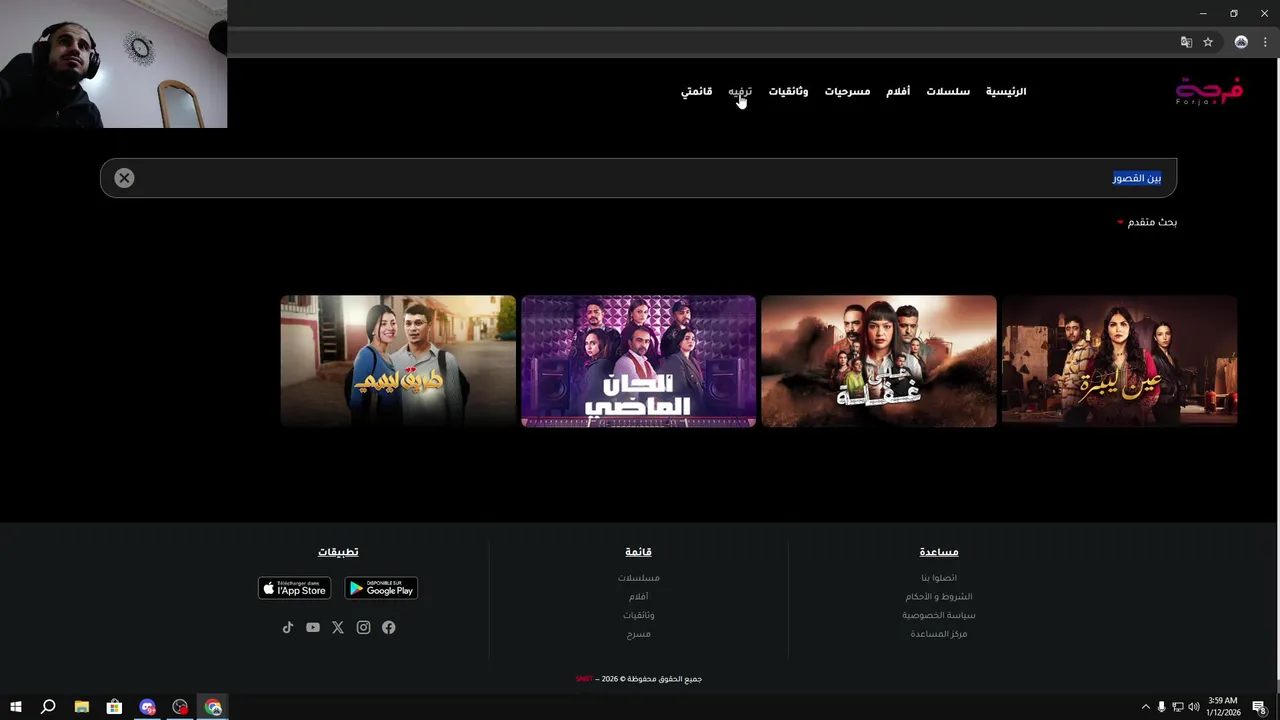Expand the بحث متقدم advanced search
This screenshot has width=1280, height=720.
tap(1147, 222)
